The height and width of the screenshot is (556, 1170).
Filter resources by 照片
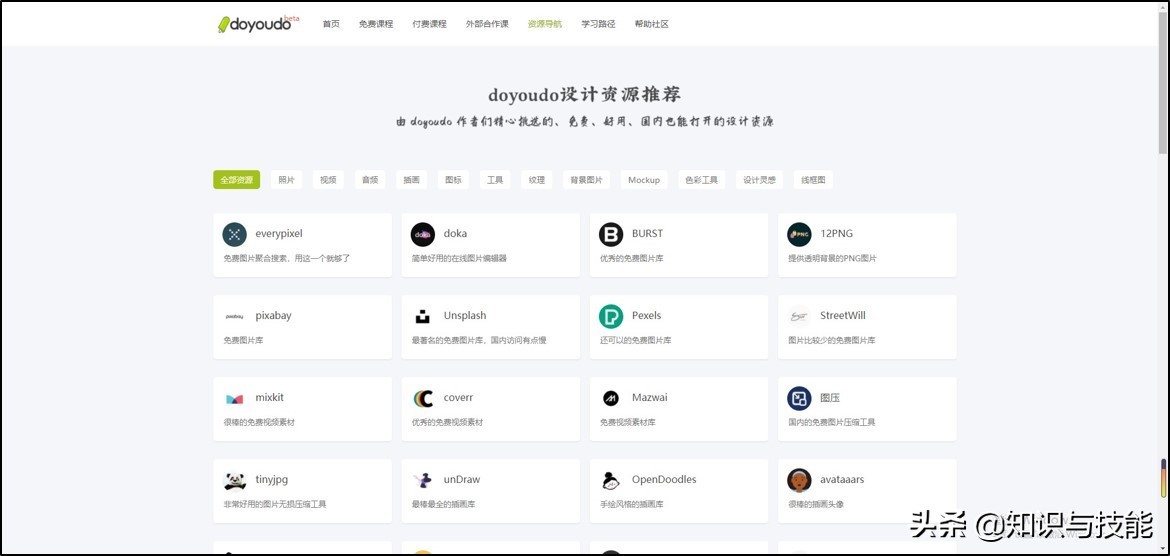[287, 180]
